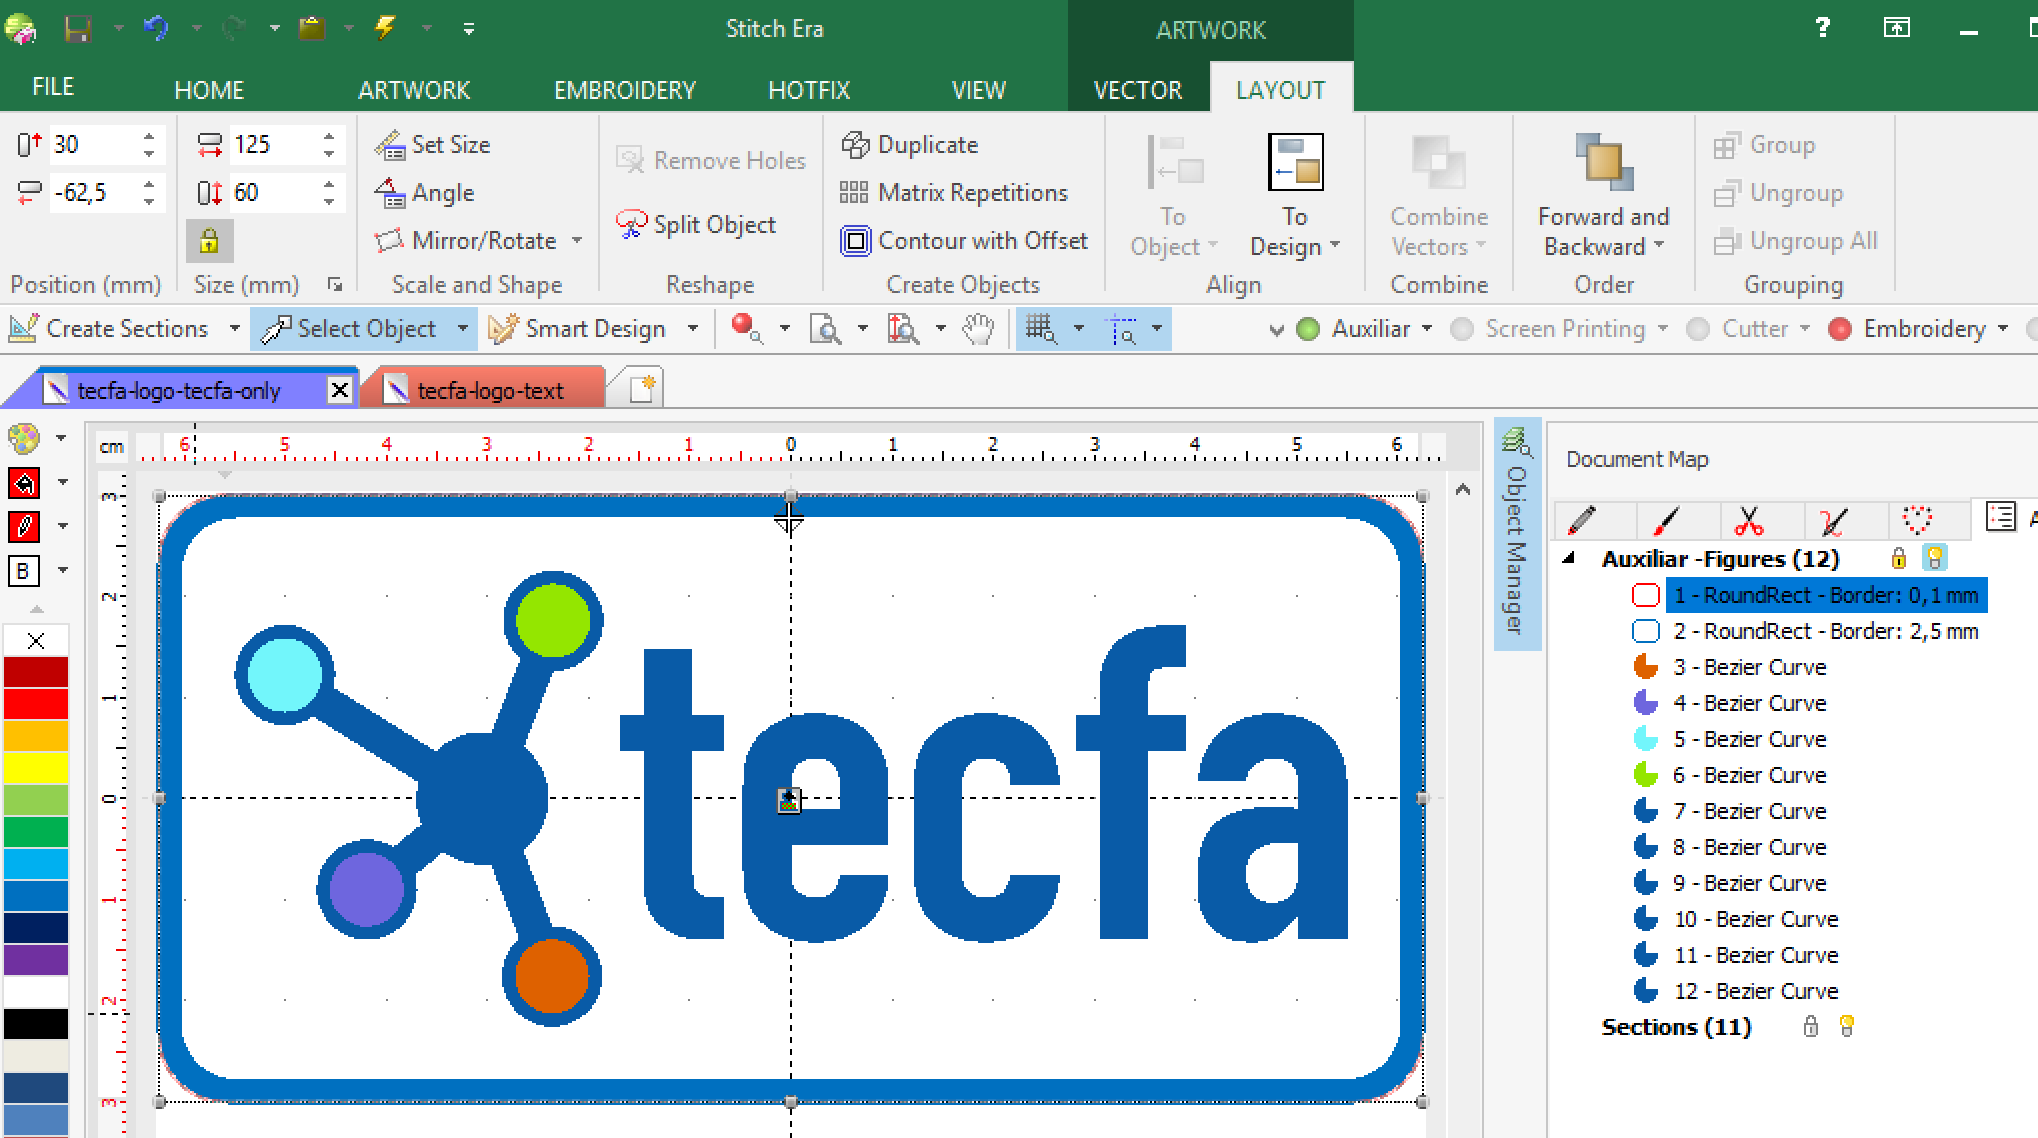Screen dimensions: 2038x1138
Task: Select the Contour with Offset tool
Action: 856,241
